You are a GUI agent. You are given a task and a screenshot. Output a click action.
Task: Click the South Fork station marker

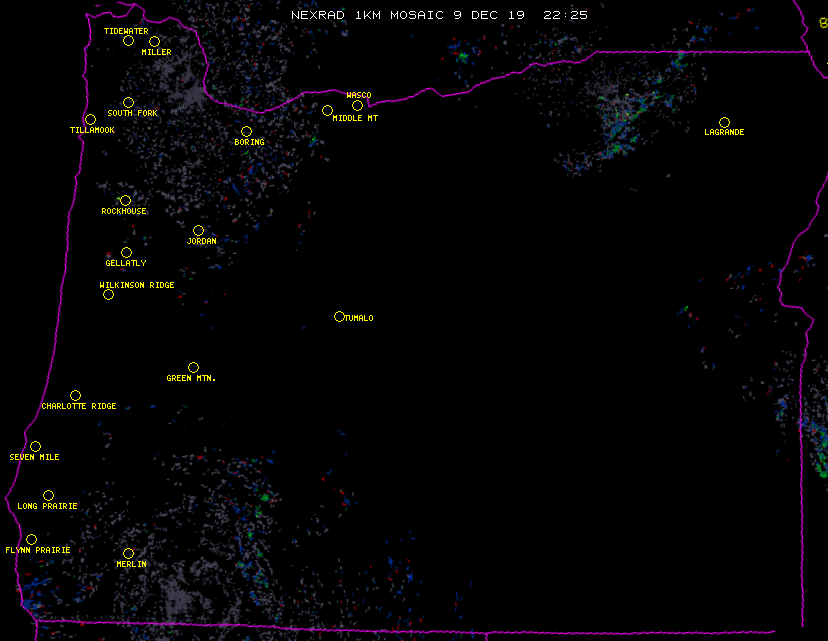pyautogui.click(x=128, y=102)
